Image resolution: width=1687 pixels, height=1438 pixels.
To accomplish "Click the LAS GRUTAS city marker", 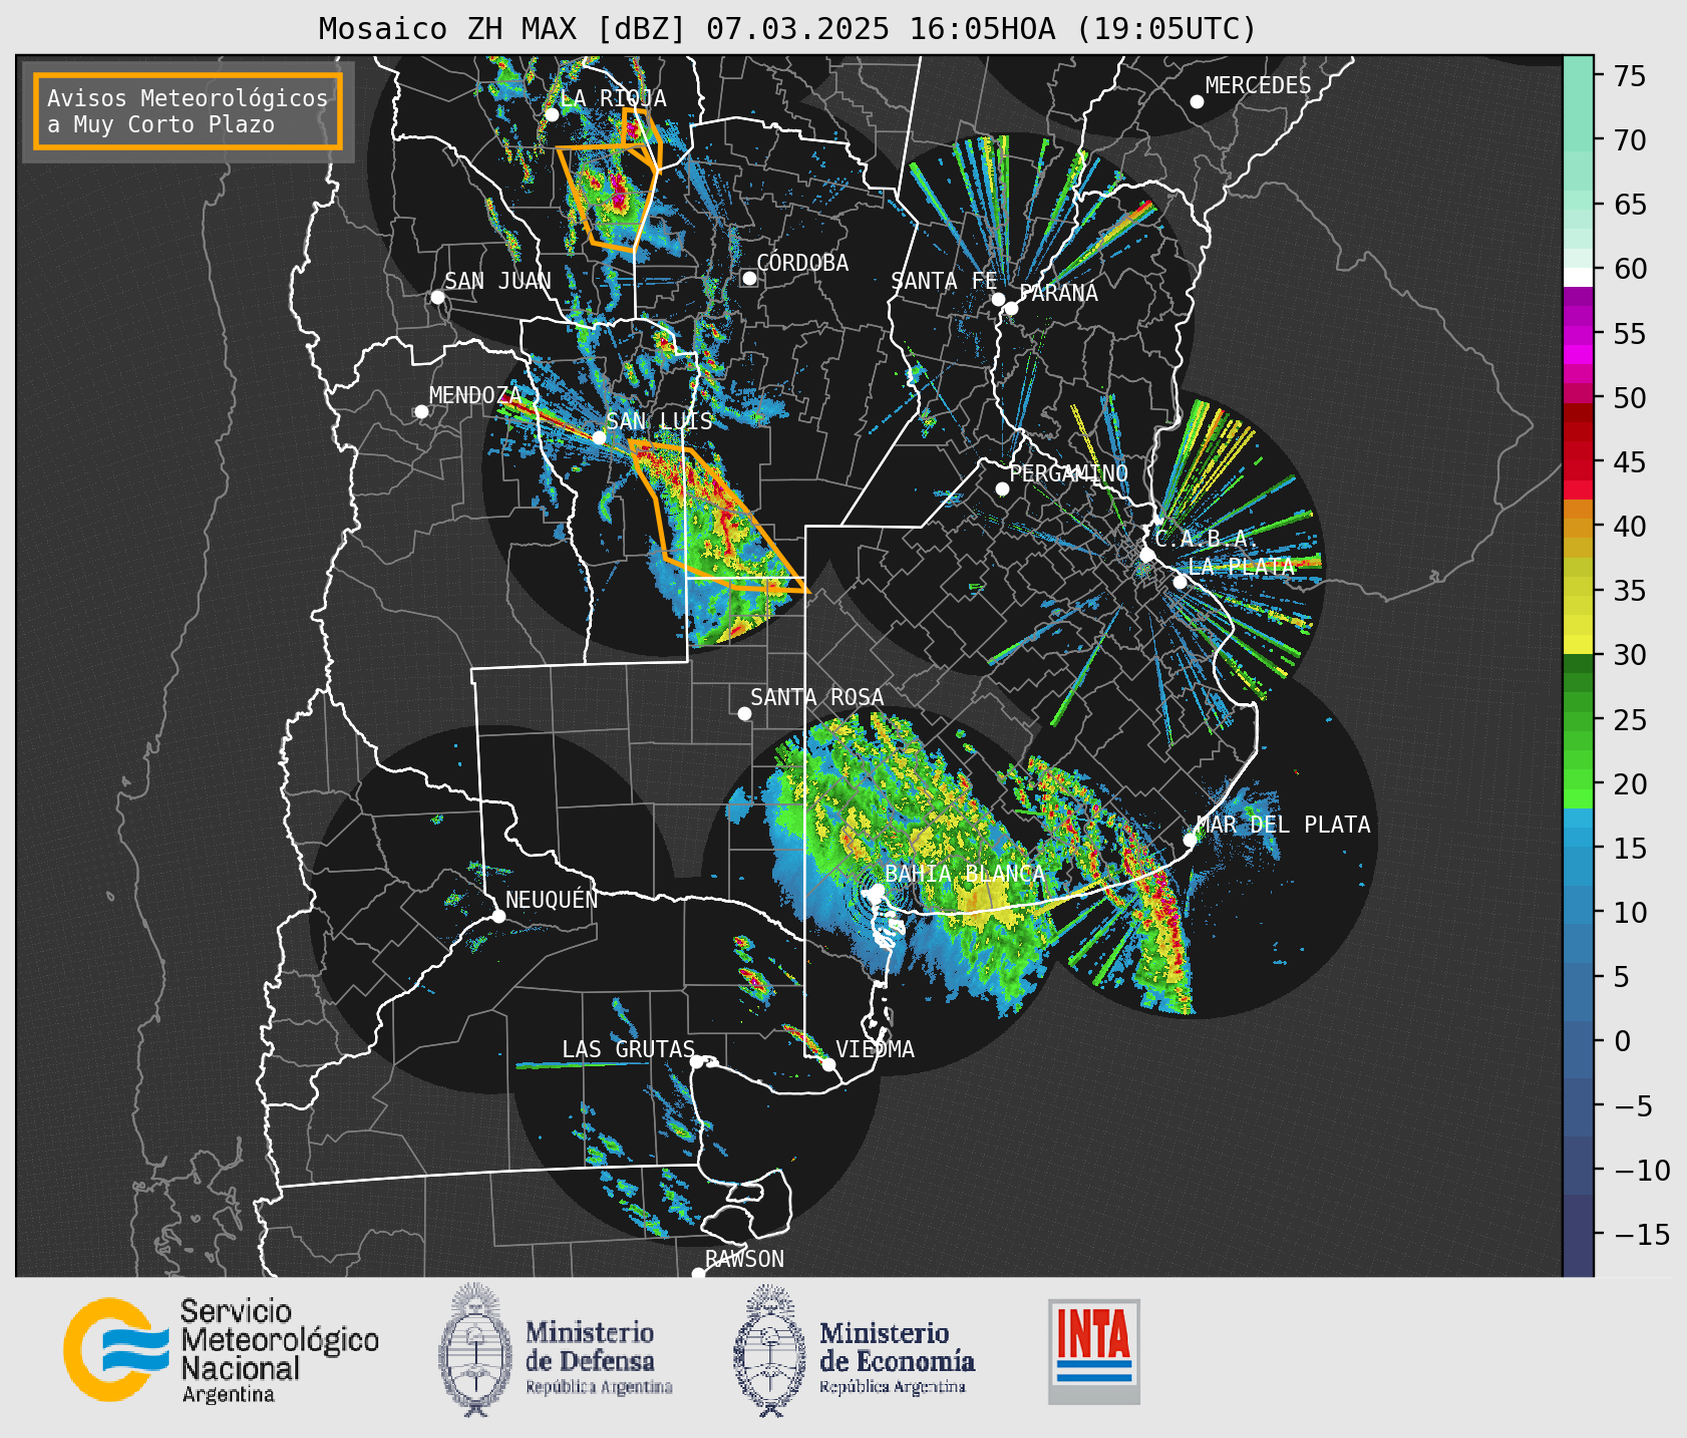I will pos(697,1061).
